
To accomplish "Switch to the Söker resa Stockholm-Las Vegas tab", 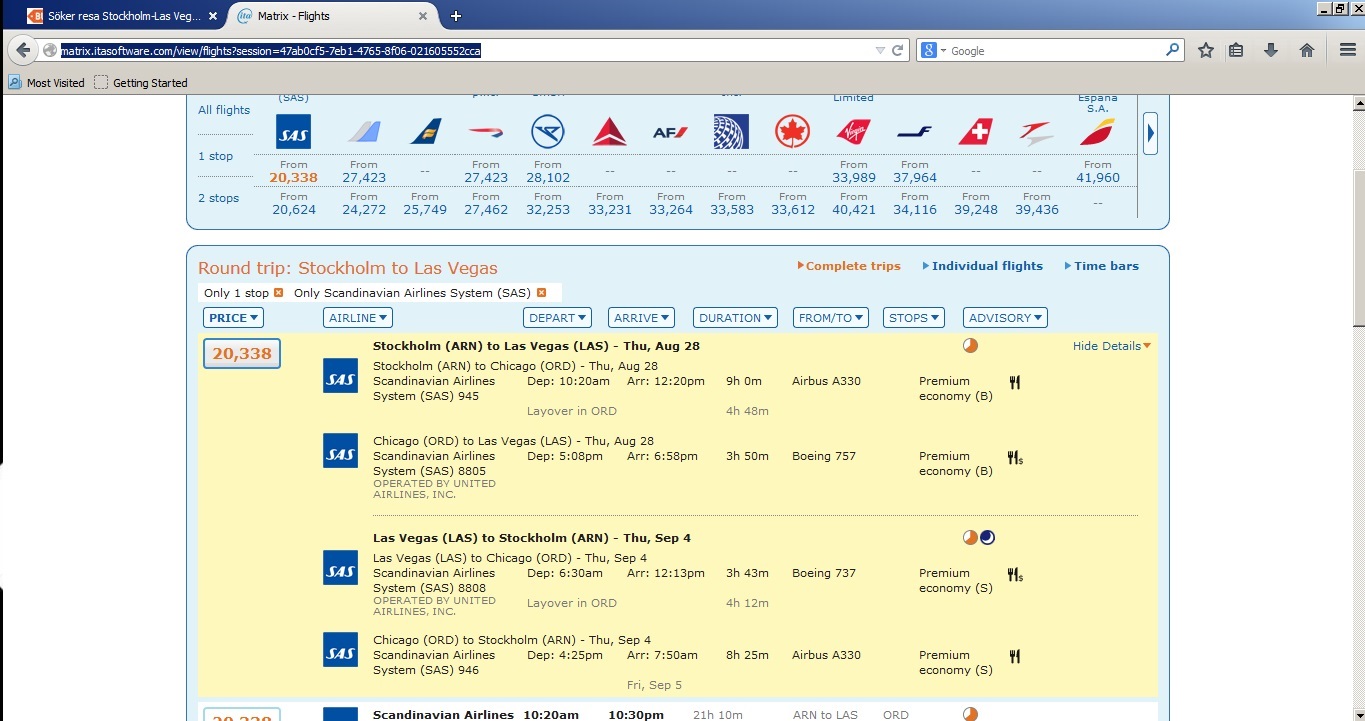I will [x=114, y=16].
